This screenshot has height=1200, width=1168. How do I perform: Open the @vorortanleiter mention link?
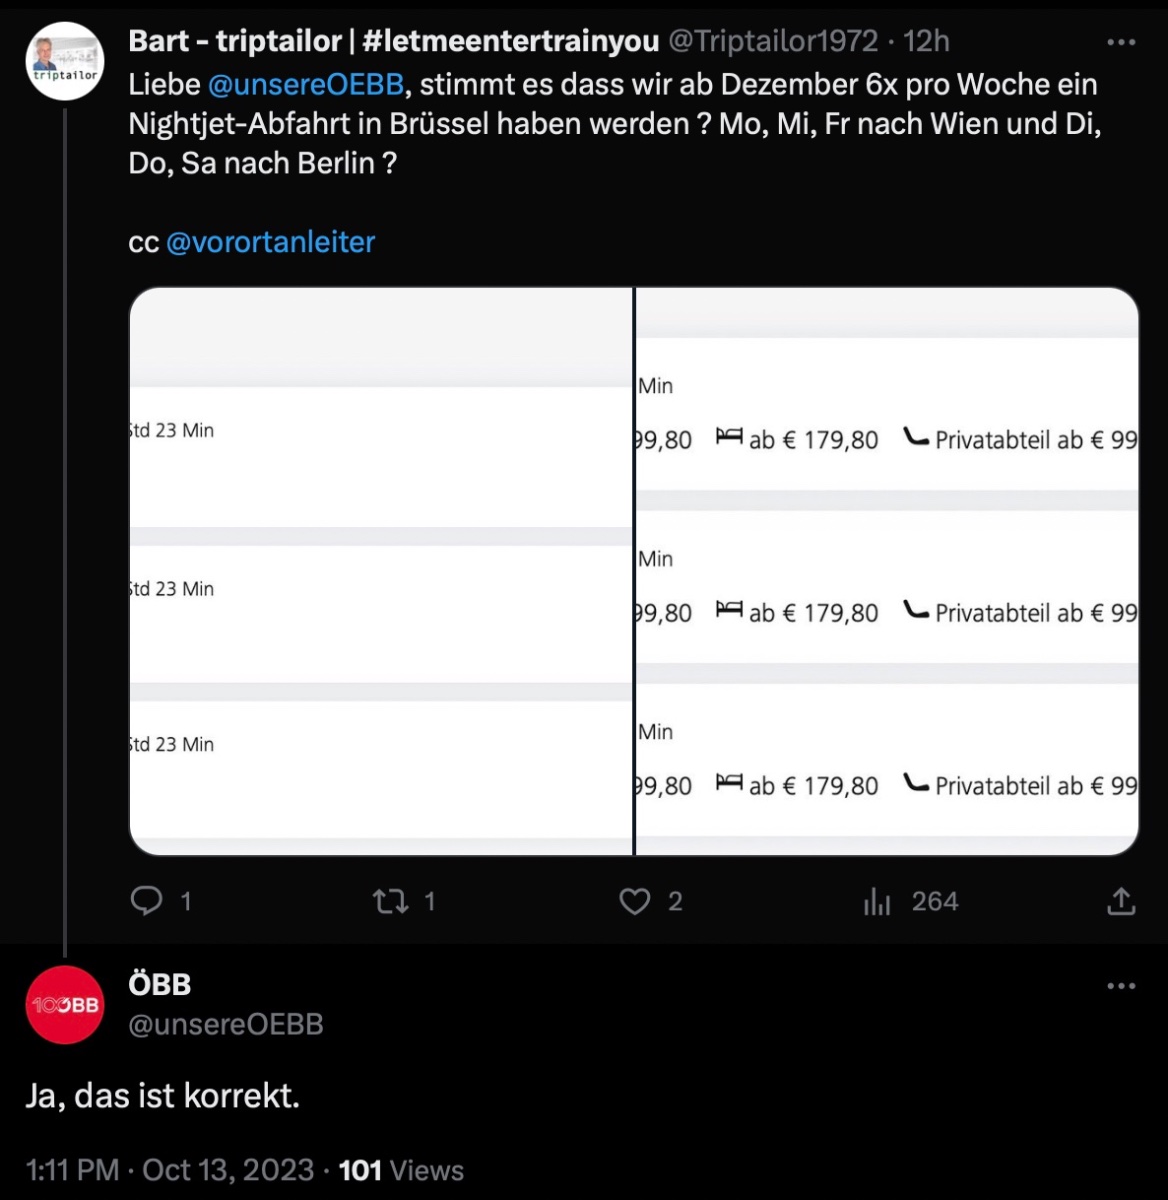click(x=270, y=242)
